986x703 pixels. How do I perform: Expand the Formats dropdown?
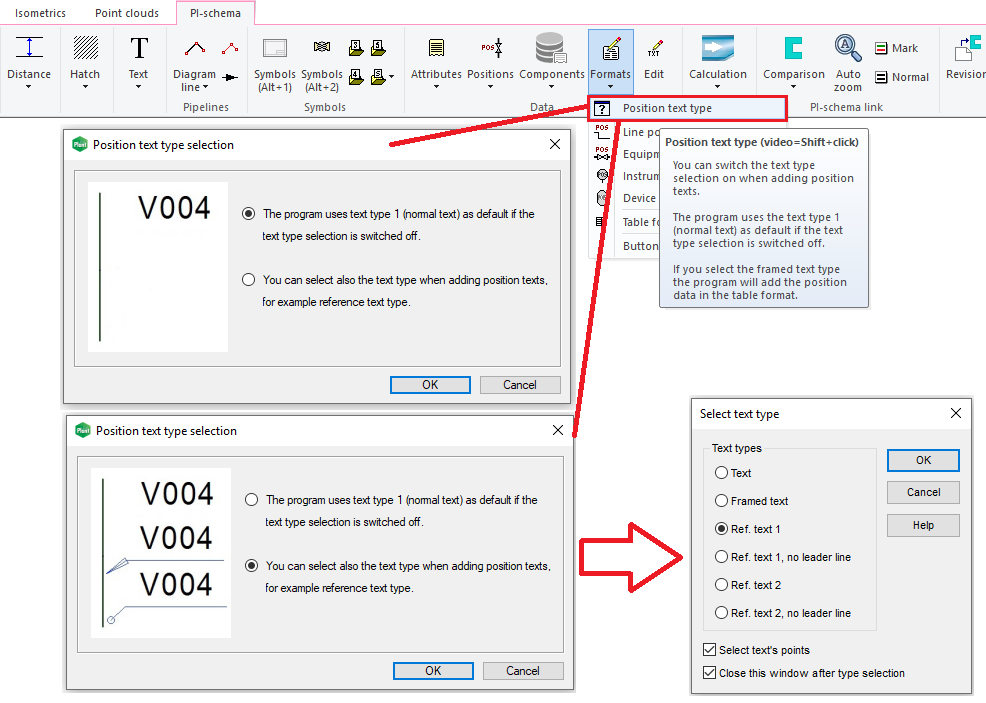[x=610, y=87]
